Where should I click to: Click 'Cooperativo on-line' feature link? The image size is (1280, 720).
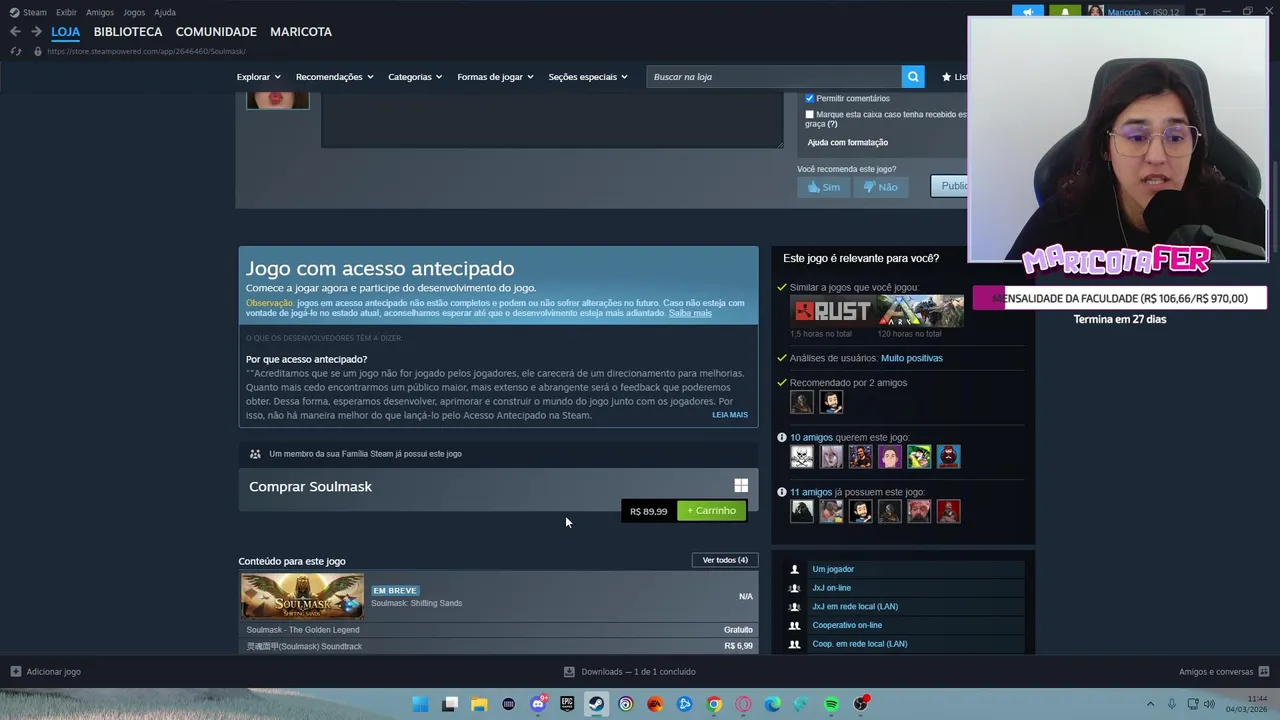coord(847,625)
